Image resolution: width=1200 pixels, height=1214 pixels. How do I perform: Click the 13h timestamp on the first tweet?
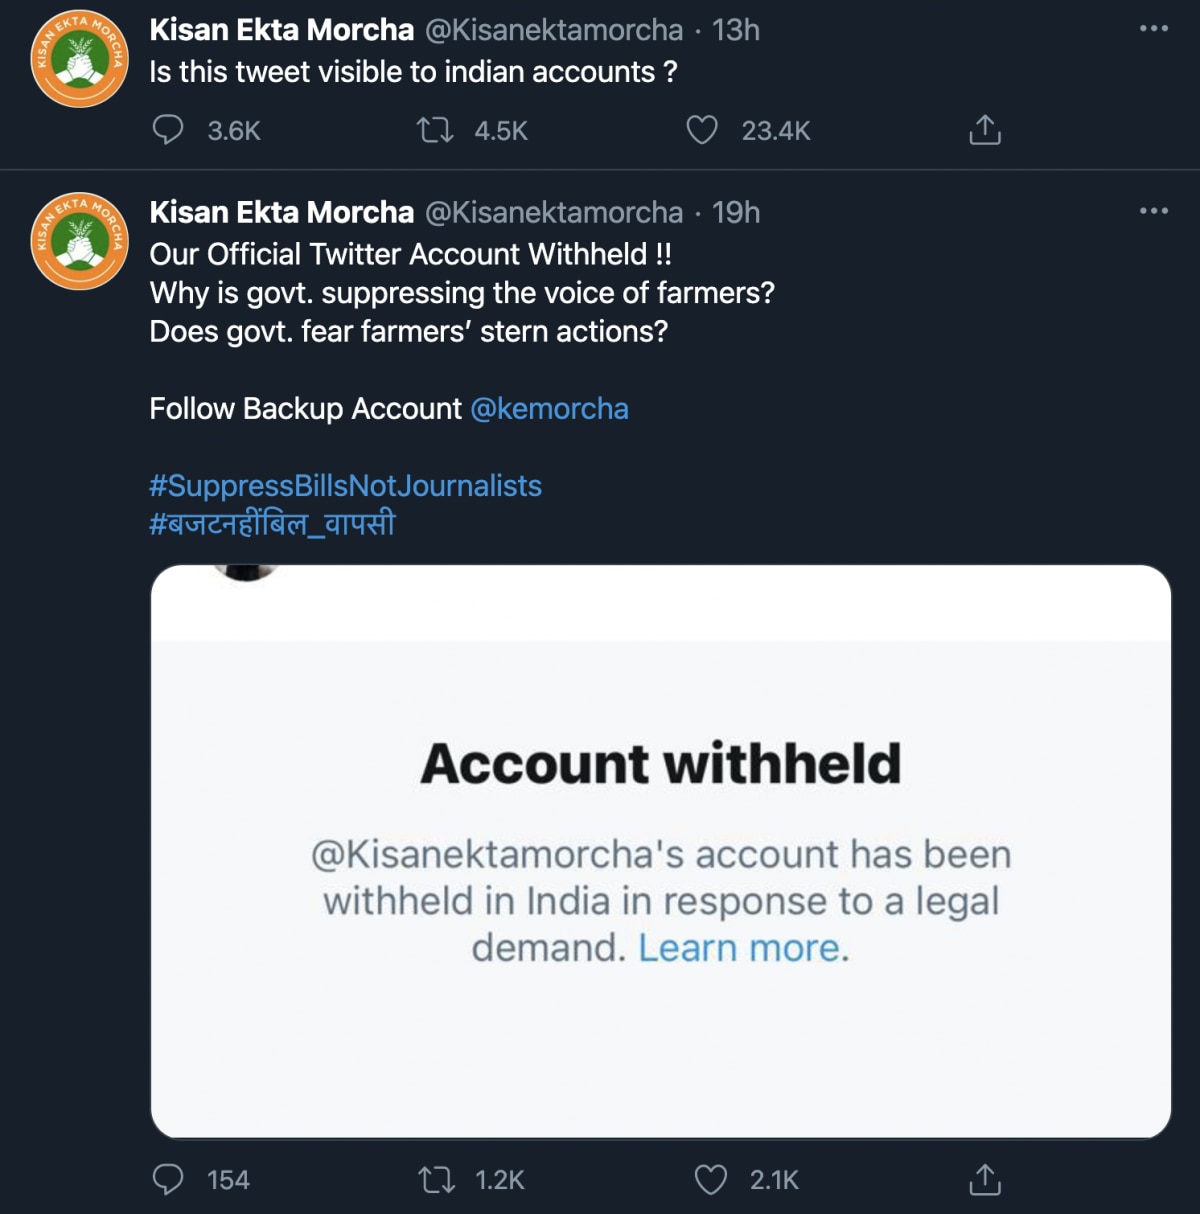[x=736, y=30]
